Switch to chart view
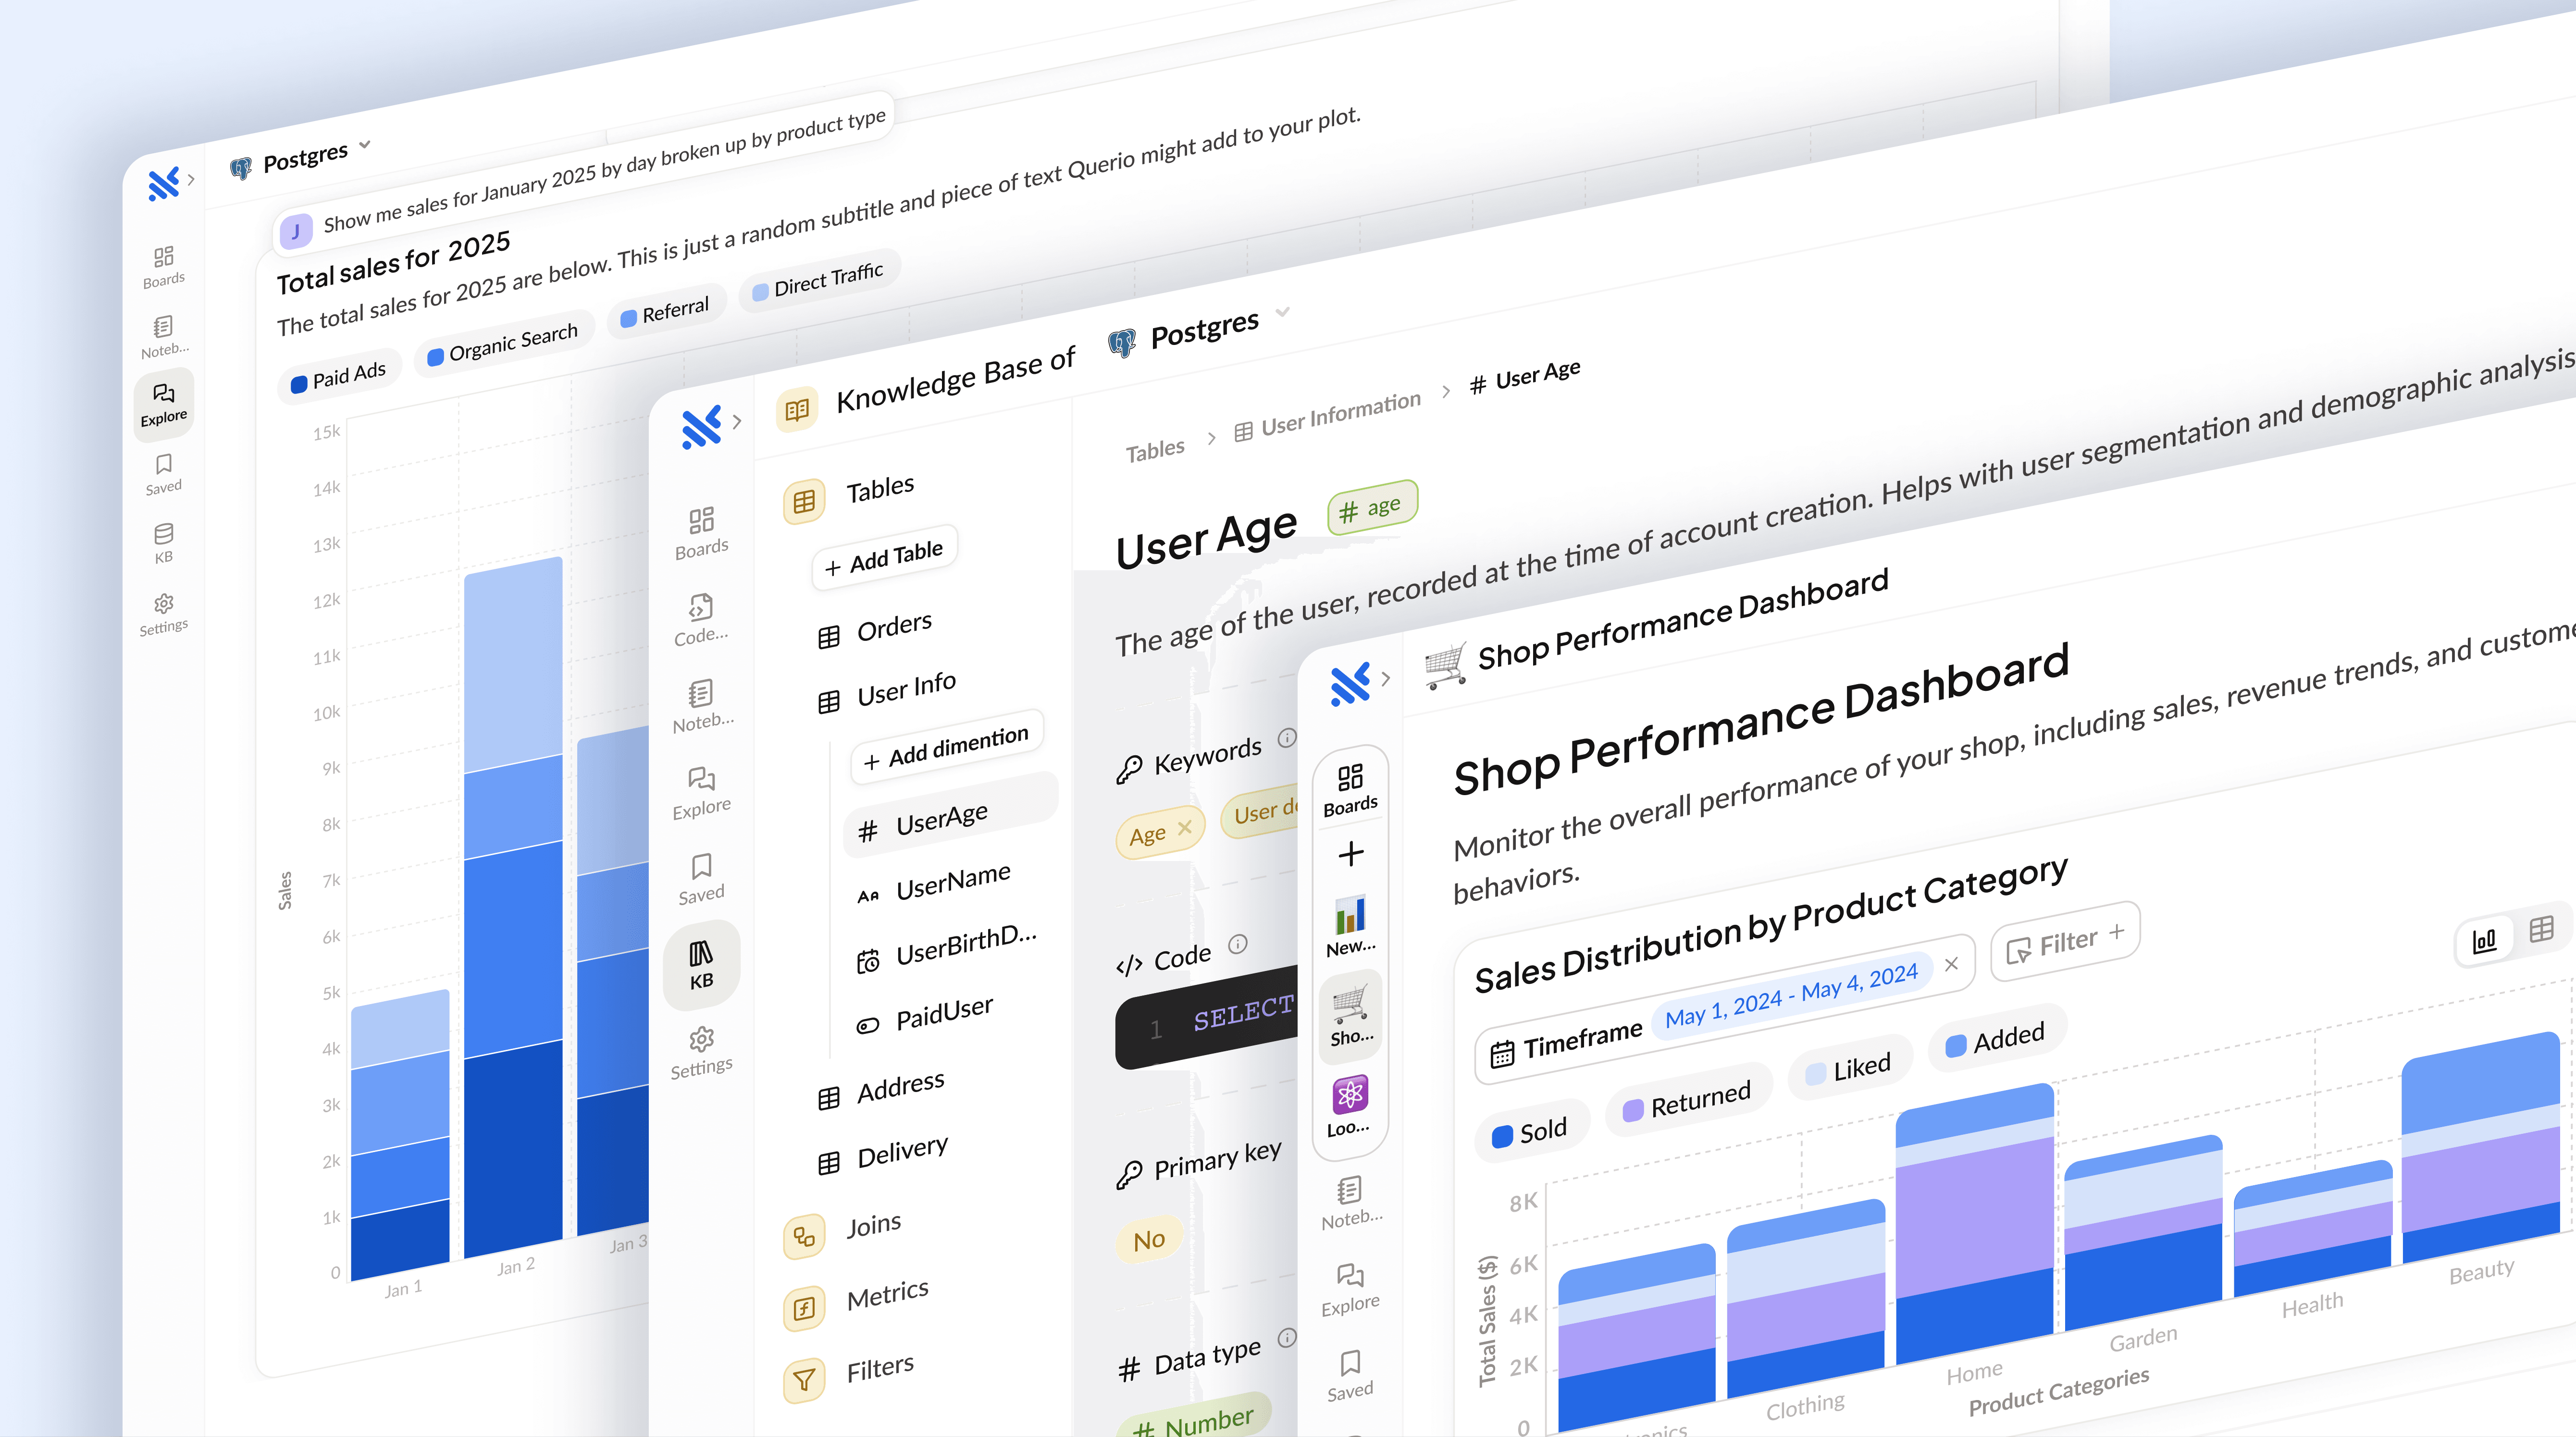2576x1437 pixels. [x=2485, y=940]
